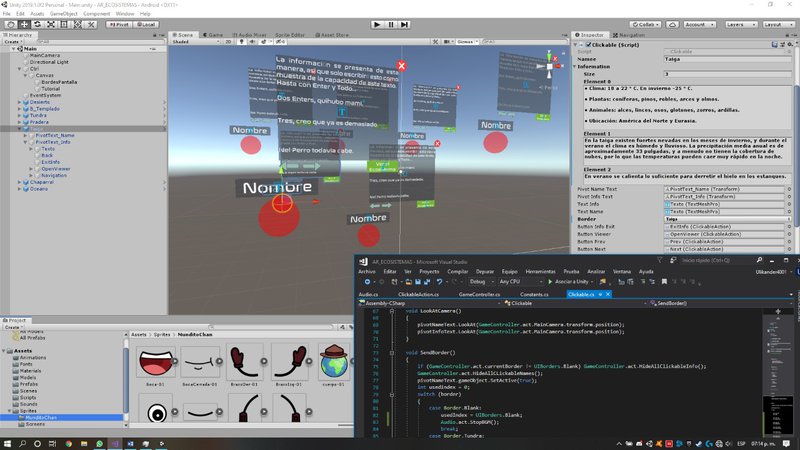The height and width of the screenshot is (450, 800).
Task: Click the Size input field in Inspector
Action: (725, 74)
